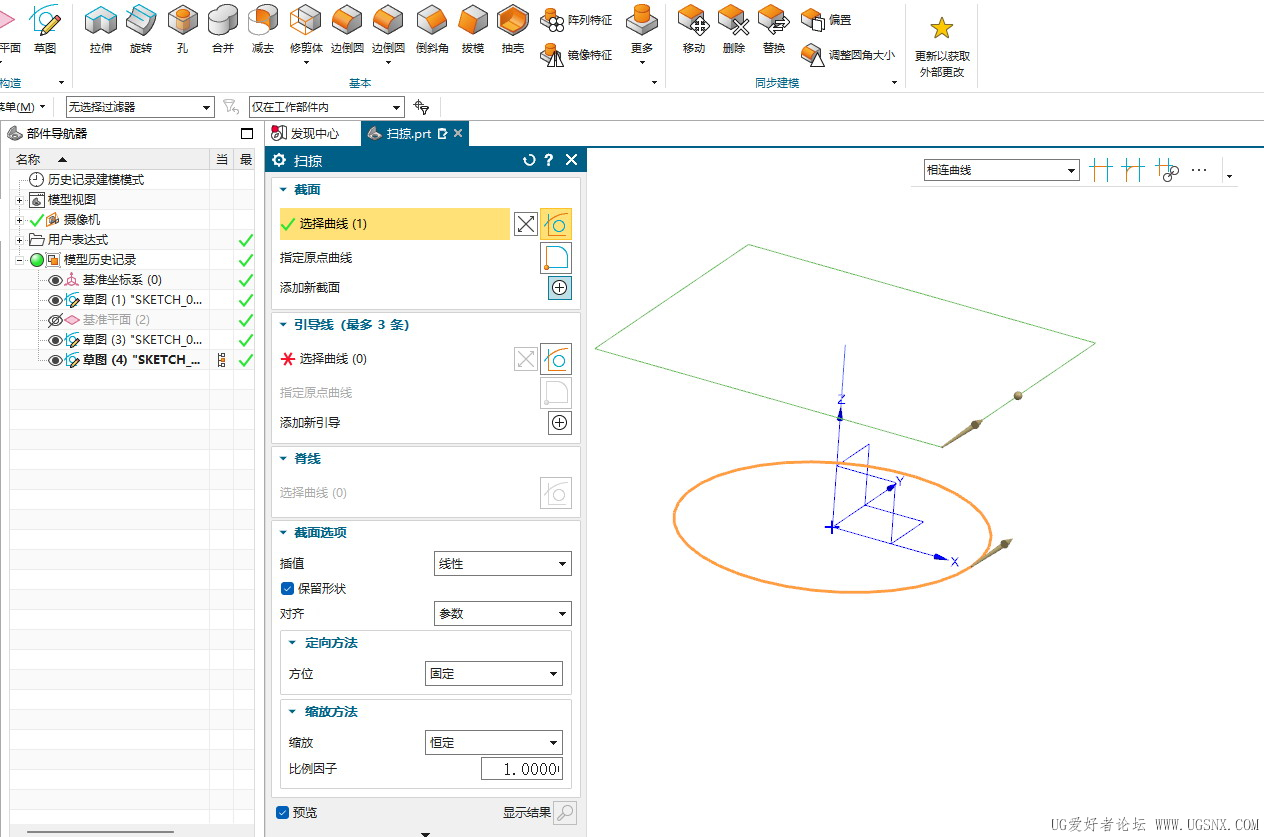Toggle visibility of 草图 (3) SKETCH_0

tap(55, 340)
